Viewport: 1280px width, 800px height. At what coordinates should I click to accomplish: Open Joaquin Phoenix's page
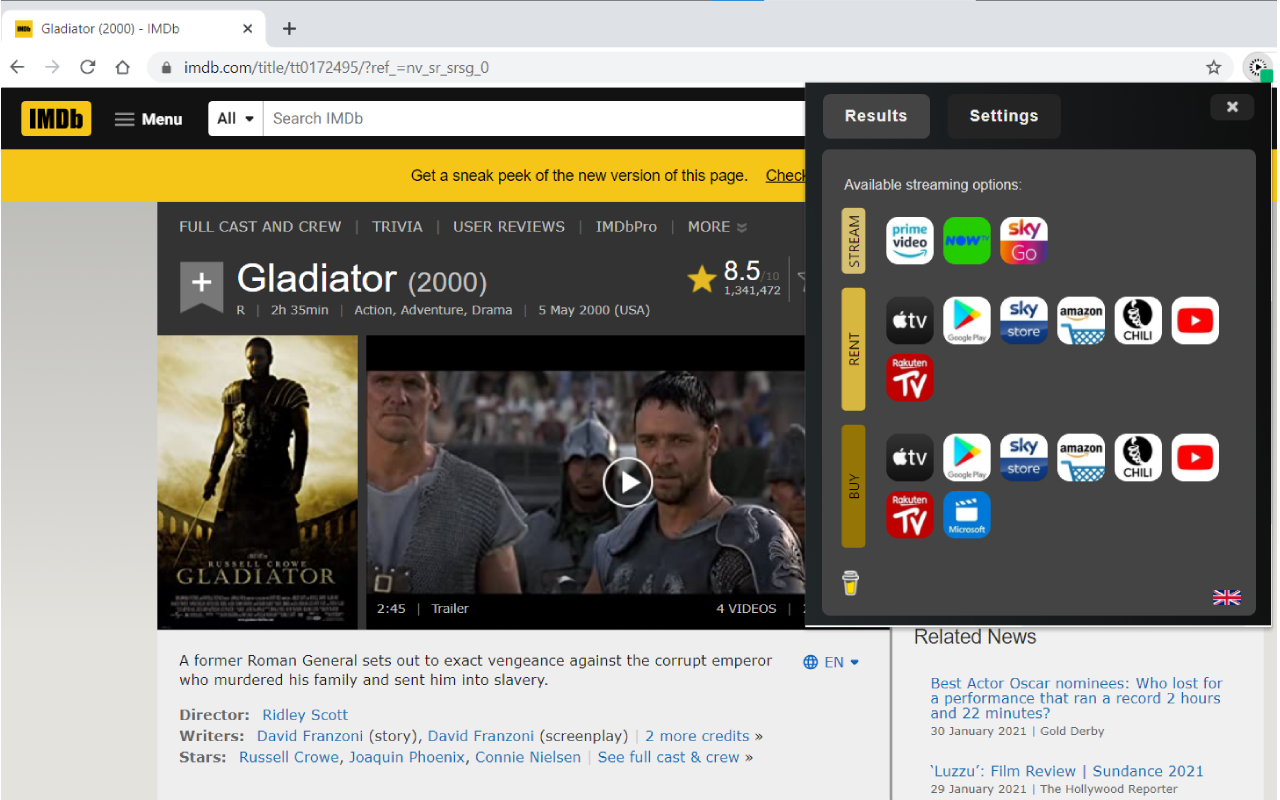(x=407, y=757)
